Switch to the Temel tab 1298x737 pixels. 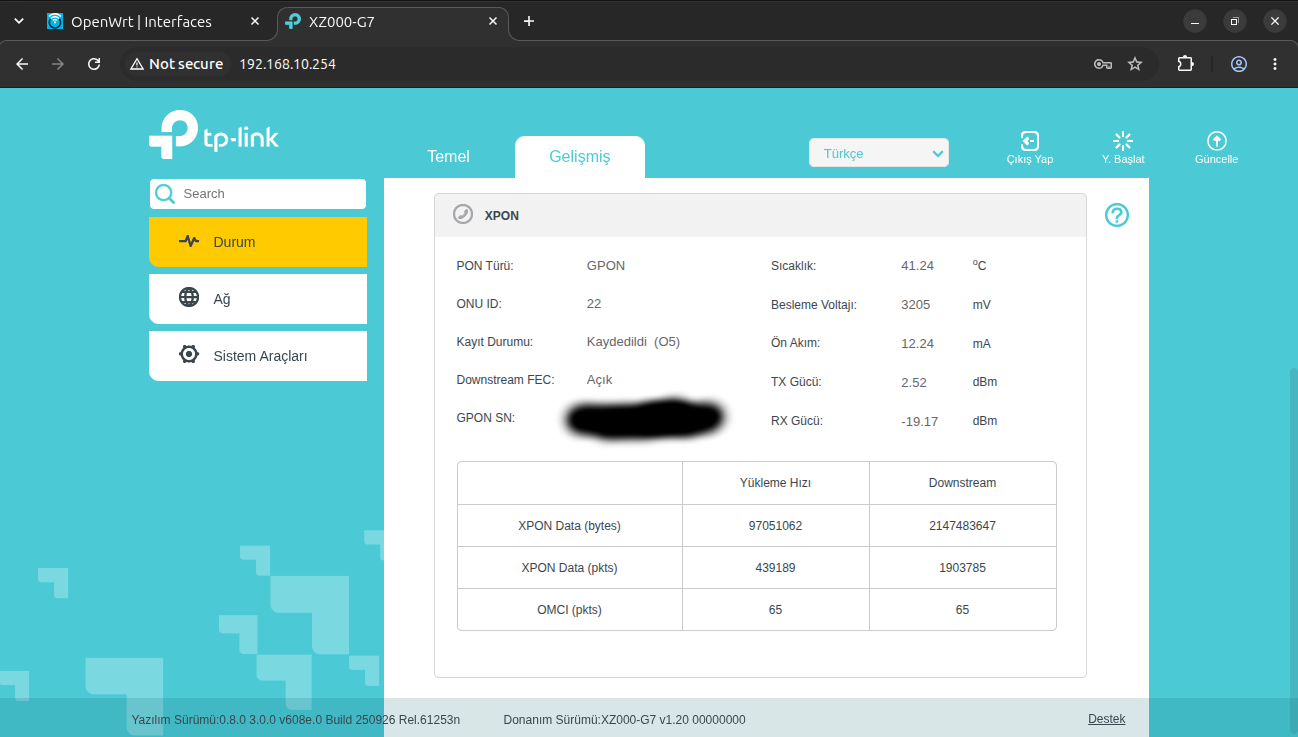point(448,157)
